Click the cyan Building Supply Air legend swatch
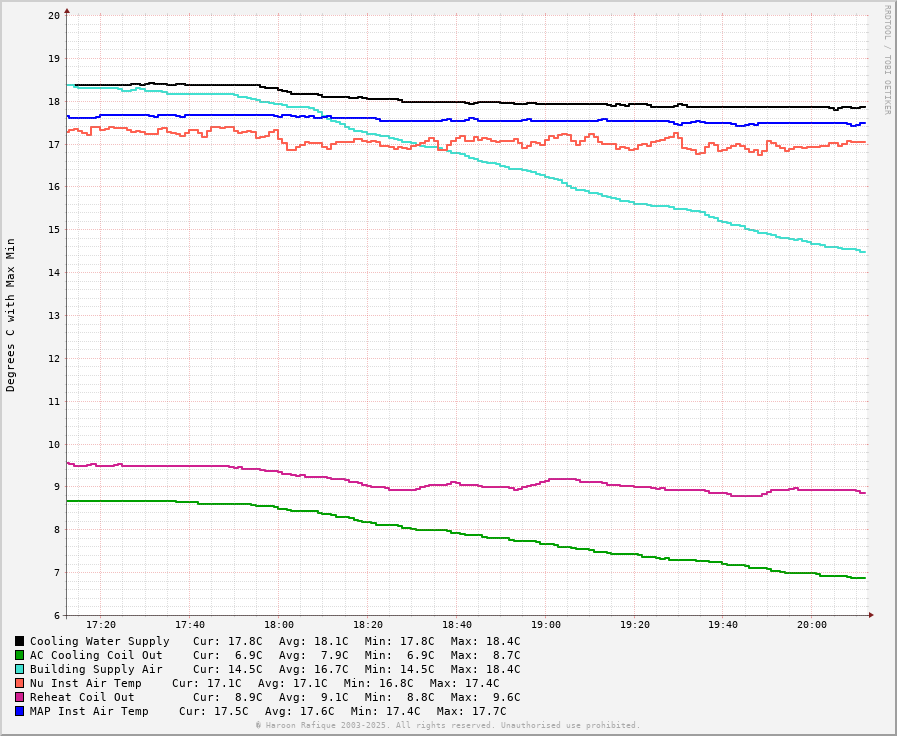 (19, 669)
